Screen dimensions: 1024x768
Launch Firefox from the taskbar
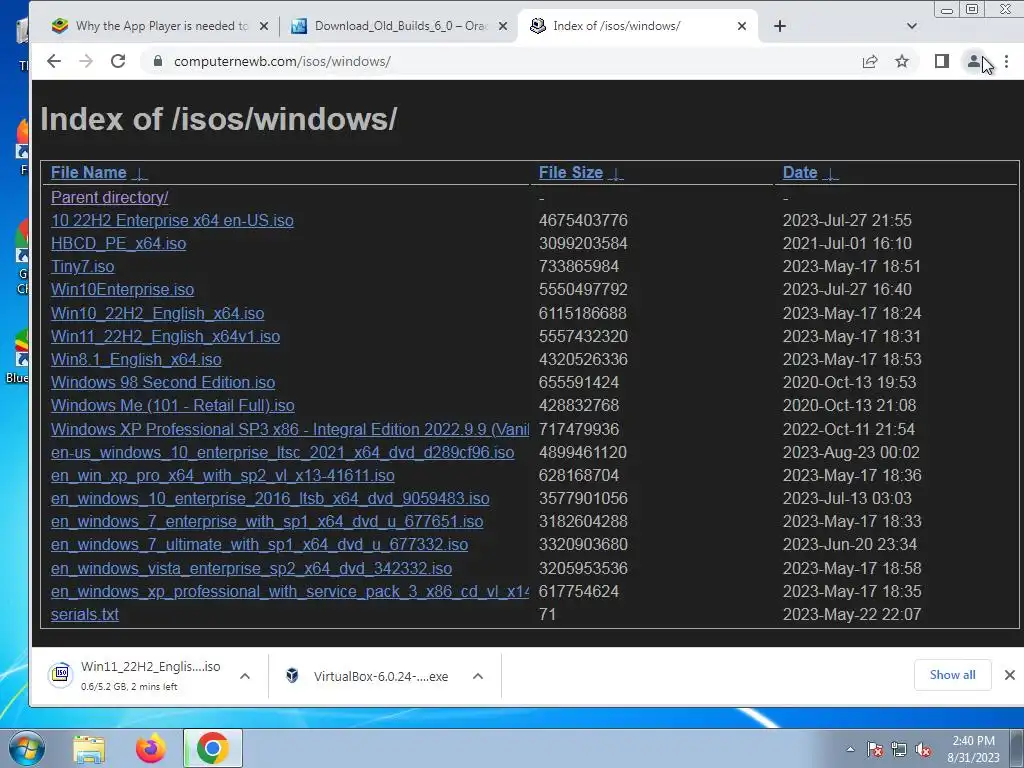click(x=150, y=748)
